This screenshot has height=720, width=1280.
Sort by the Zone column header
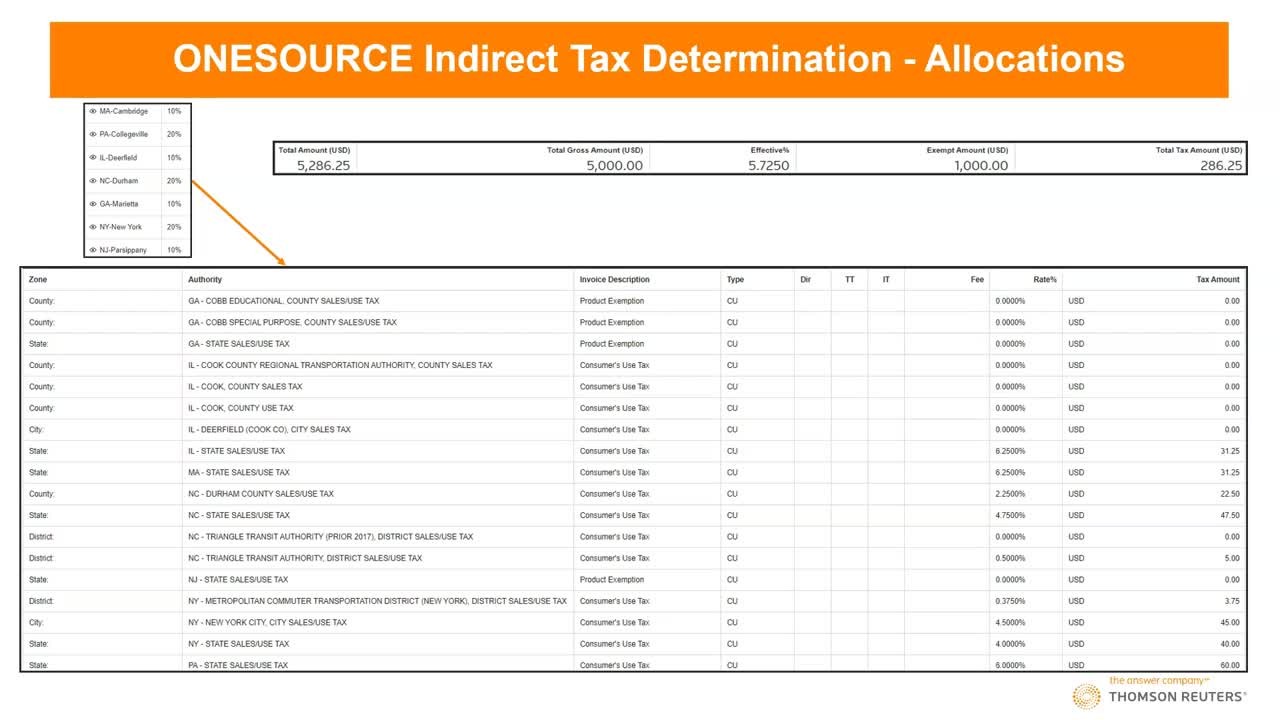point(38,280)
